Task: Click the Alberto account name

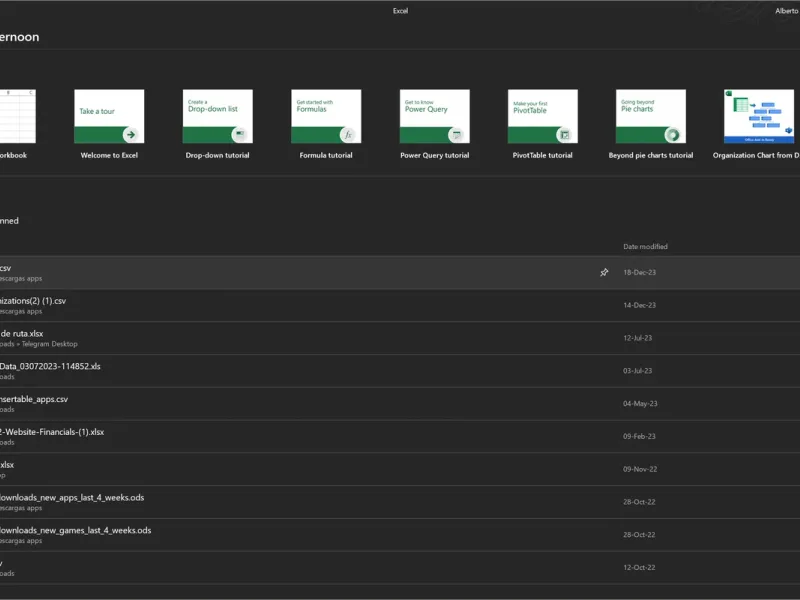Action: pyautogui.click(x=786, y=11)
